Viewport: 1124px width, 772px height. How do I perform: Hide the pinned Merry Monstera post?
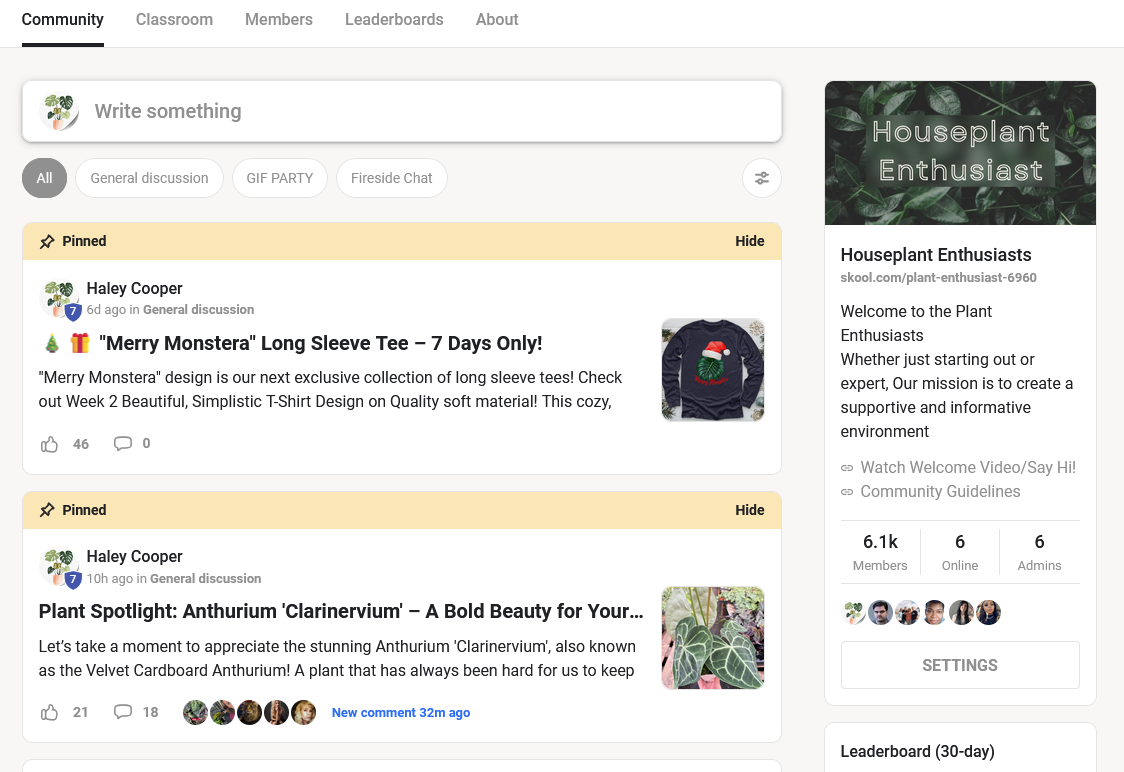pos(749,242)
